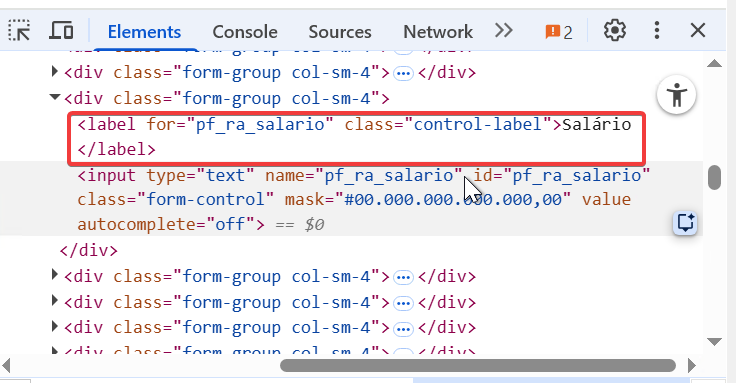The height and width of the screenshot is (383, 736).
Task: Click ellipsis in div above the open form-group div
Action: [x=403, y=73]
